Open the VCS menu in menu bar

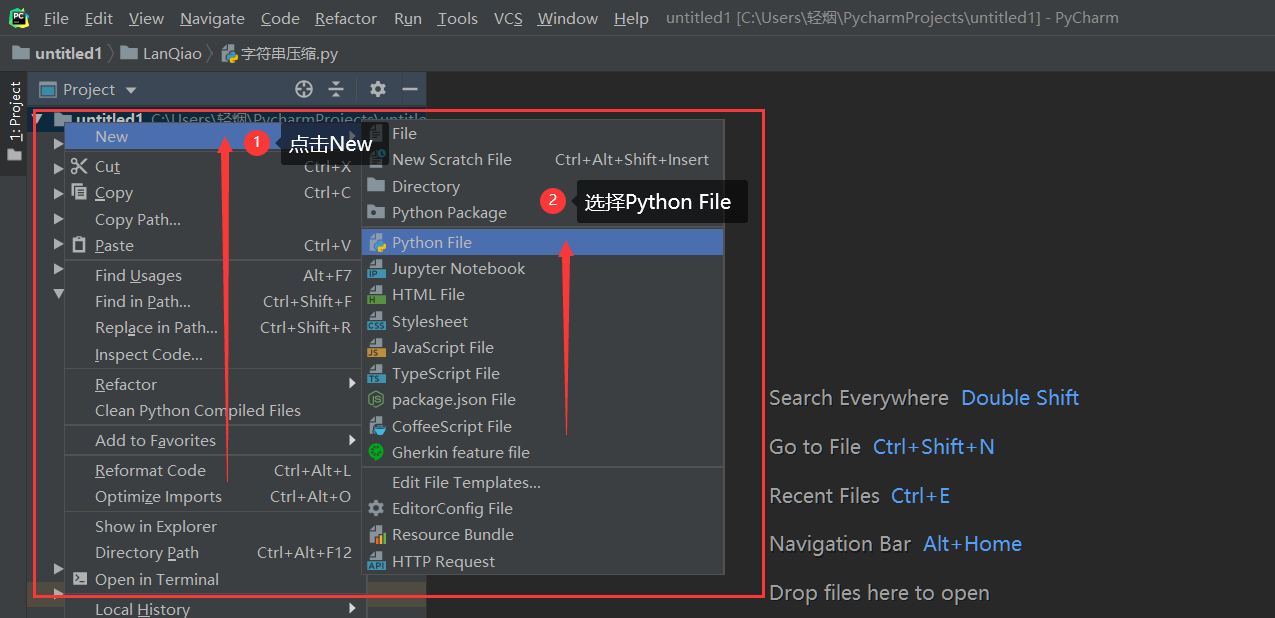pyautogui.click(x=508, y=18)
